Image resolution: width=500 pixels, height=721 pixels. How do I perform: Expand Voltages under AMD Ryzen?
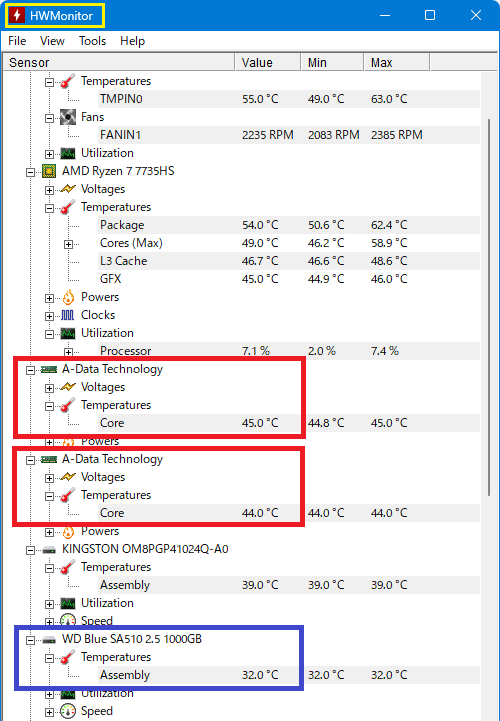click(x=49, y=190)
